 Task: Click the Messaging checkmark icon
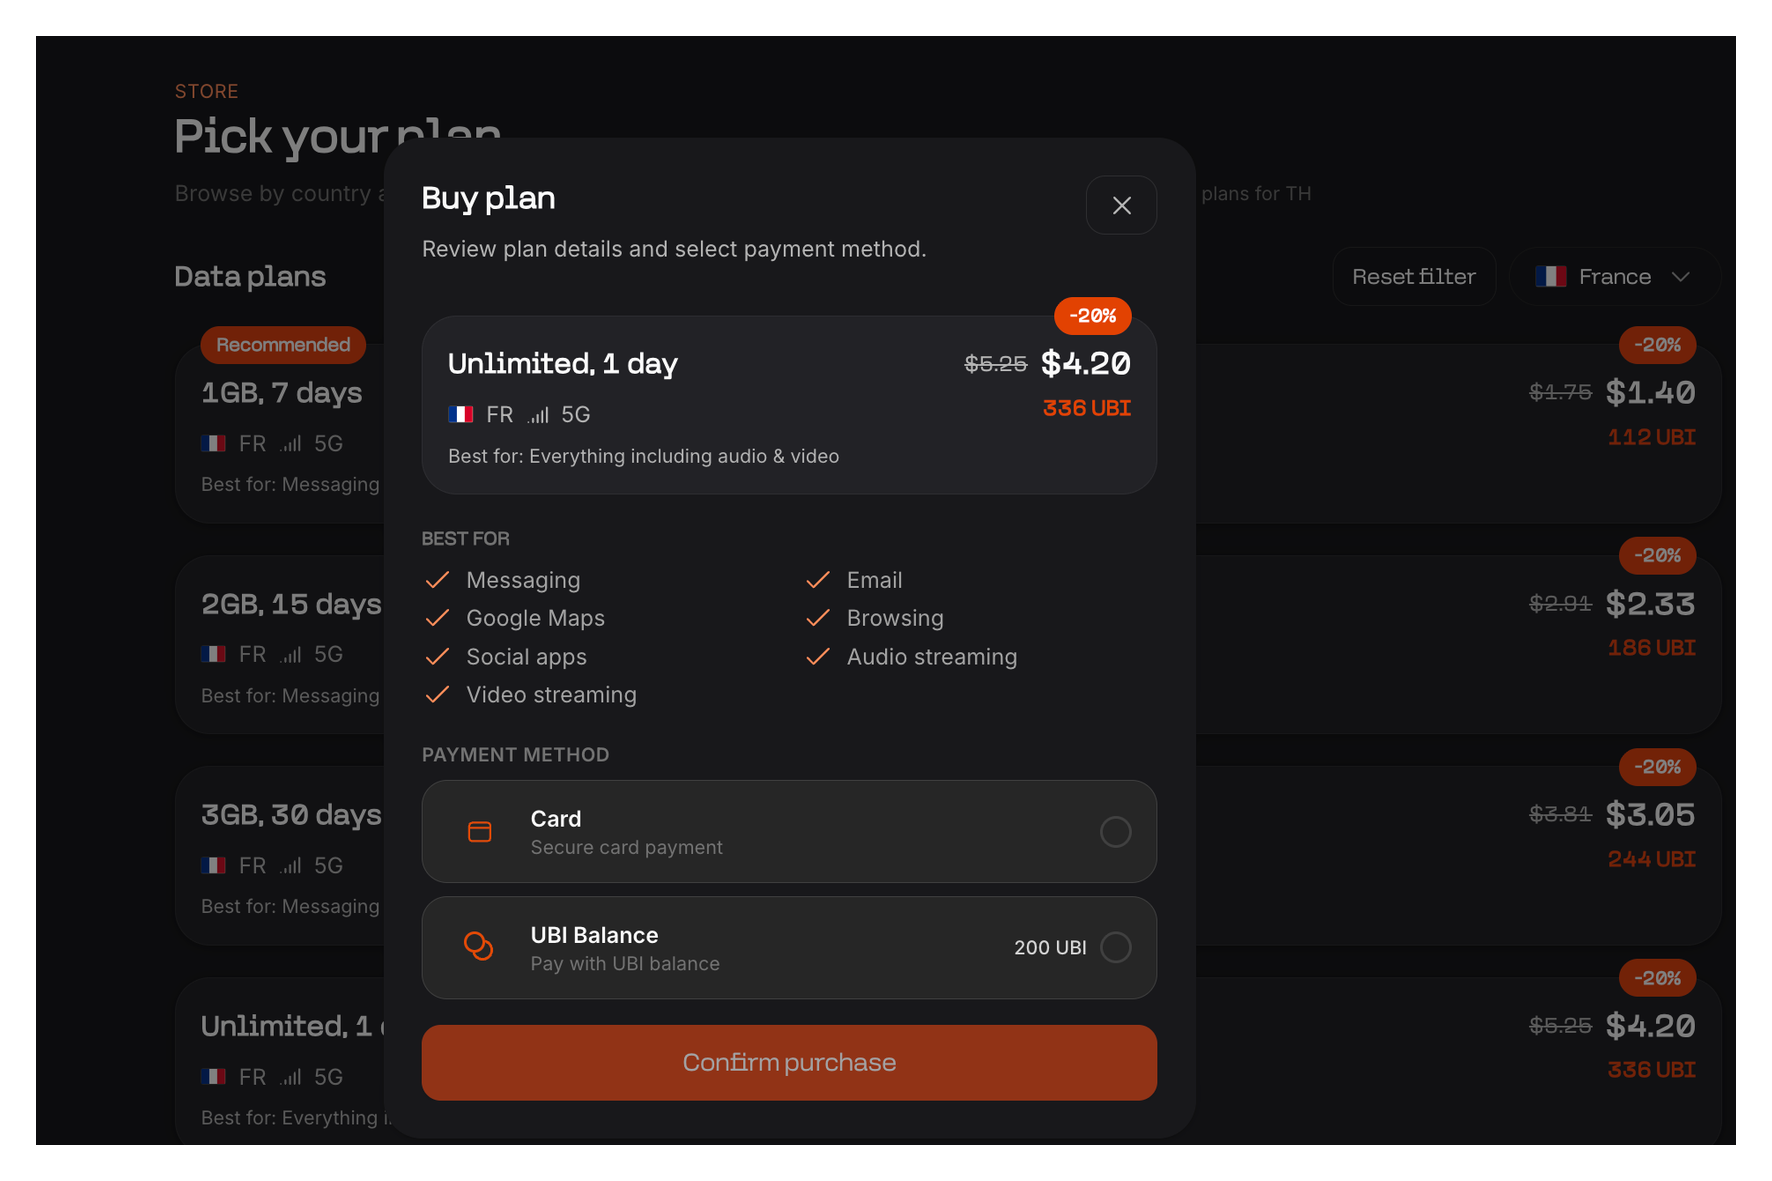[437, 580]
